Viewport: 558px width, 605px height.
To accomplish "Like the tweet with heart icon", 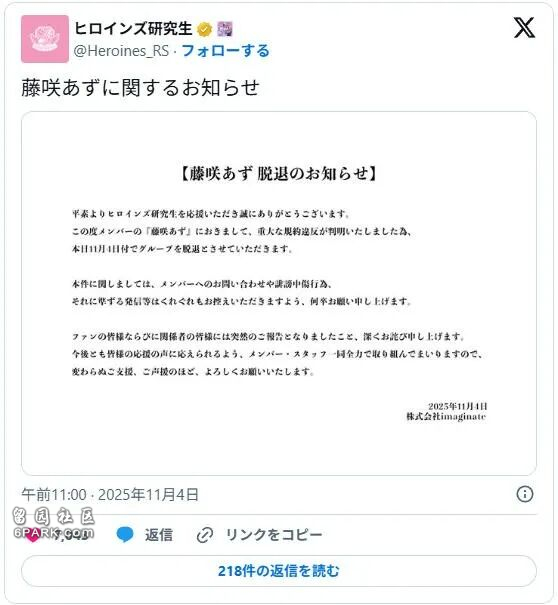I will pyautogui.click(x=32, y=535).
